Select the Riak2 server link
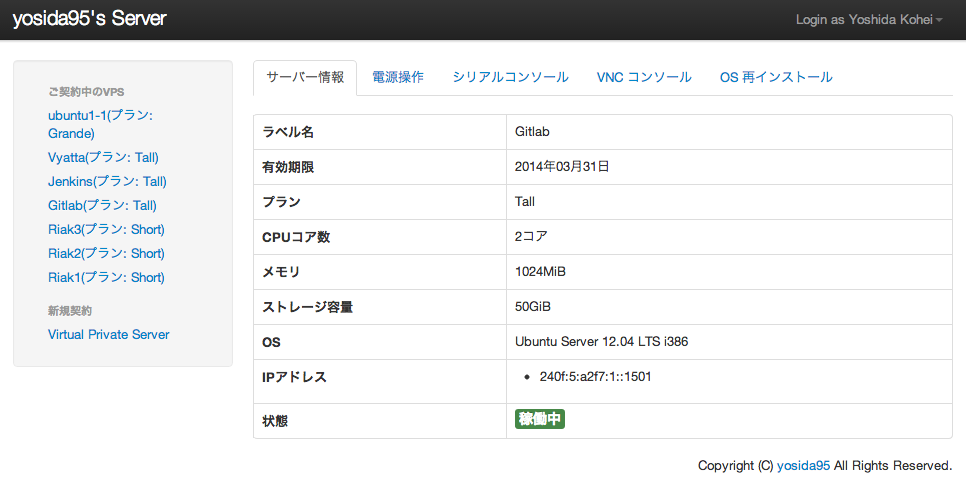Viewport: 966px width, 480px height. point(106,253)
